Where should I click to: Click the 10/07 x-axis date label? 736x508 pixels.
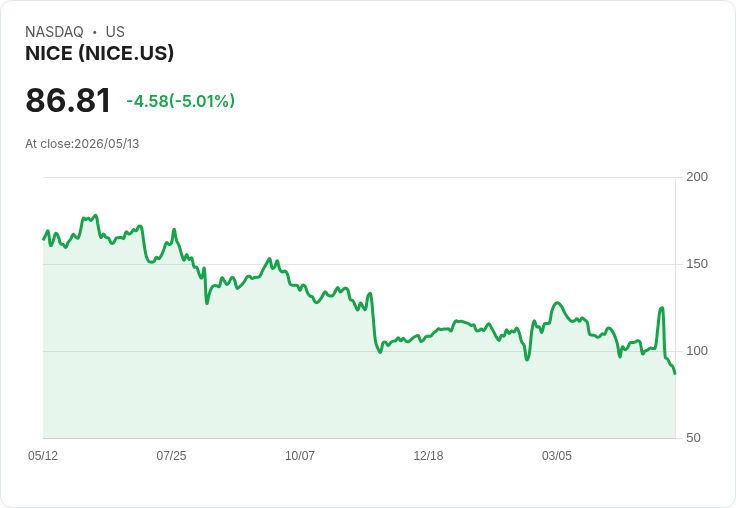click(x=300, y=455)
